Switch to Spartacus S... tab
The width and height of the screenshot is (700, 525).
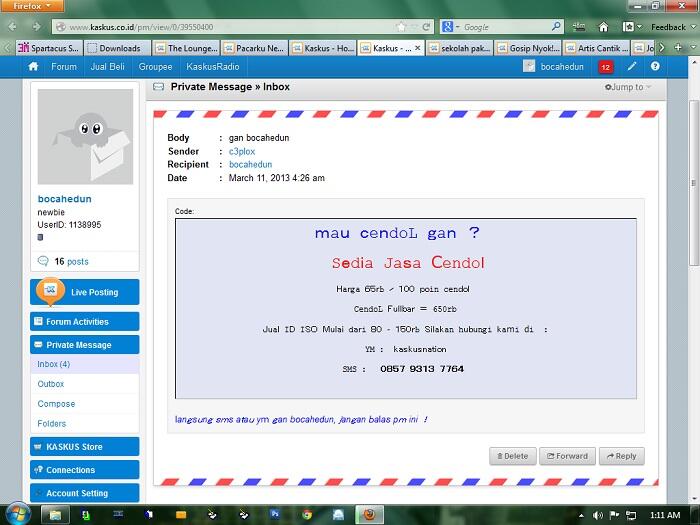click(49, 48)
